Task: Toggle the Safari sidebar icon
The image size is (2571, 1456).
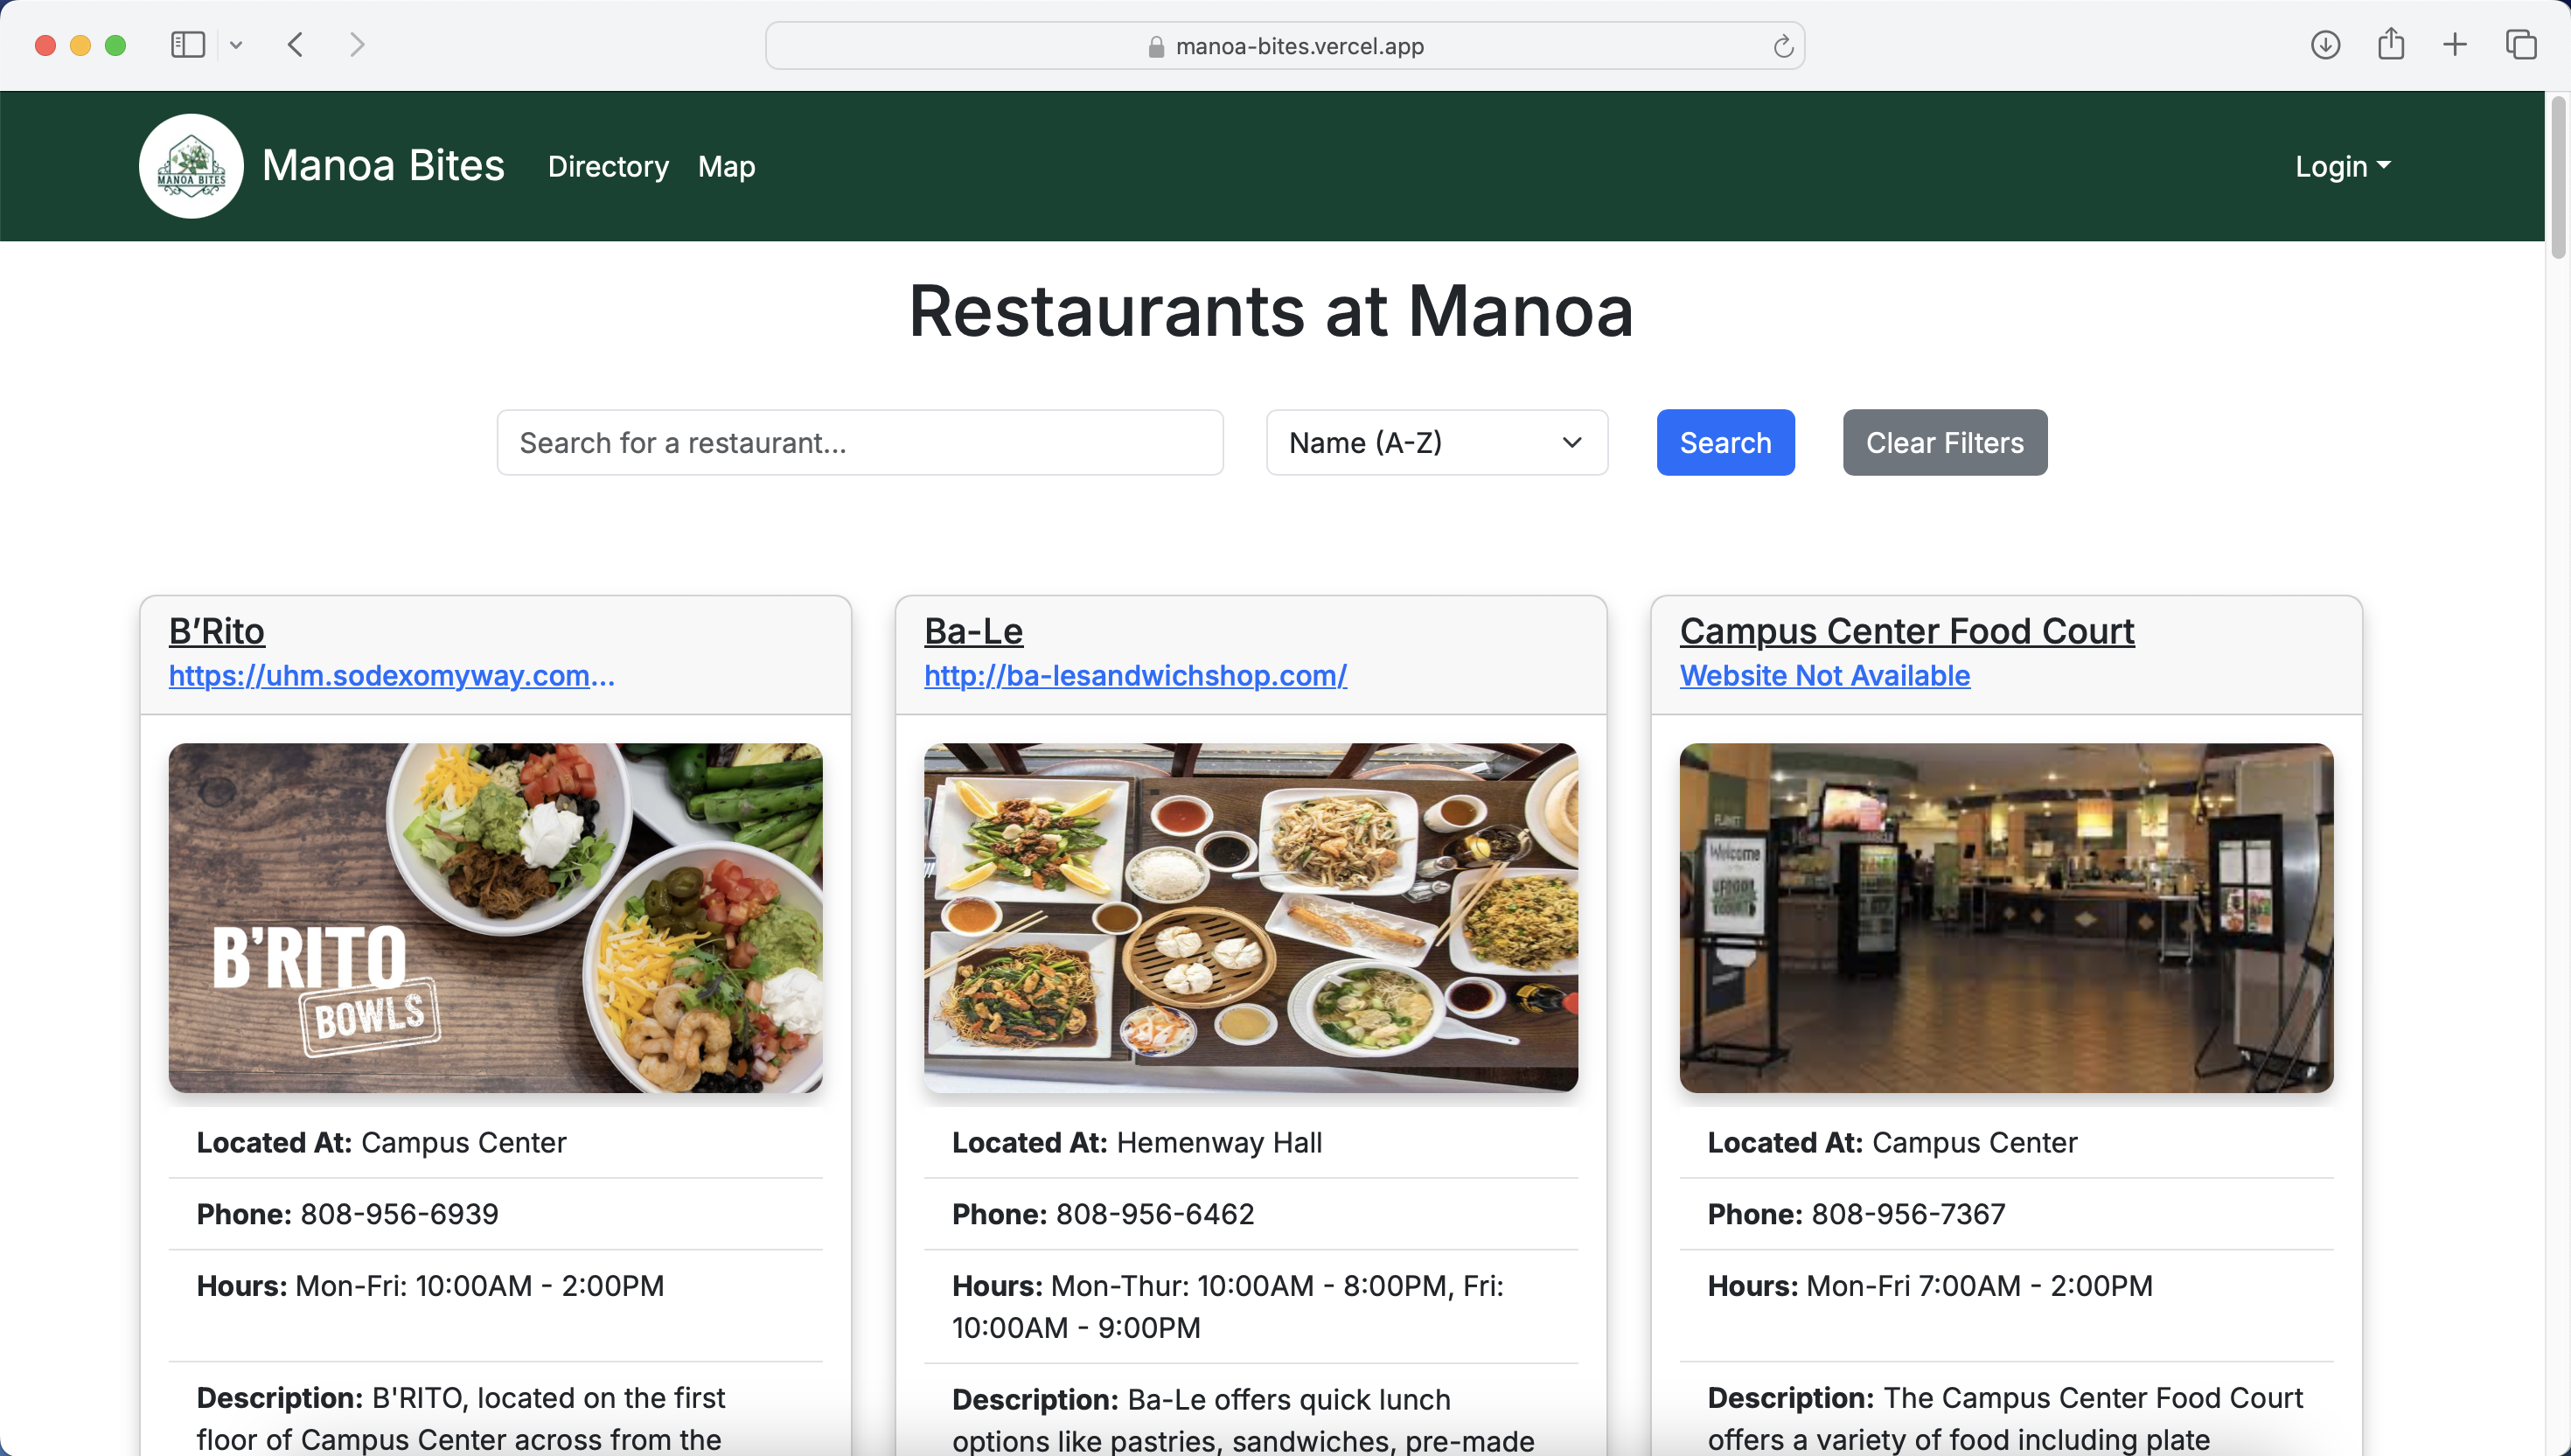Action: (188, 45)
